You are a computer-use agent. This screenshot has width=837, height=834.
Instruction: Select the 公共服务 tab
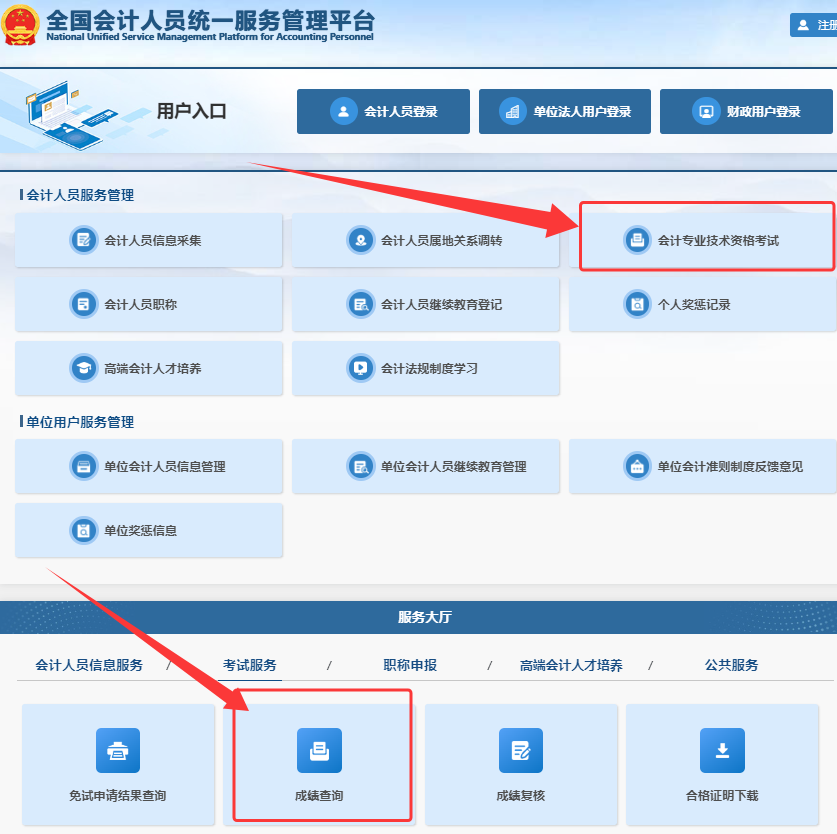731,665
